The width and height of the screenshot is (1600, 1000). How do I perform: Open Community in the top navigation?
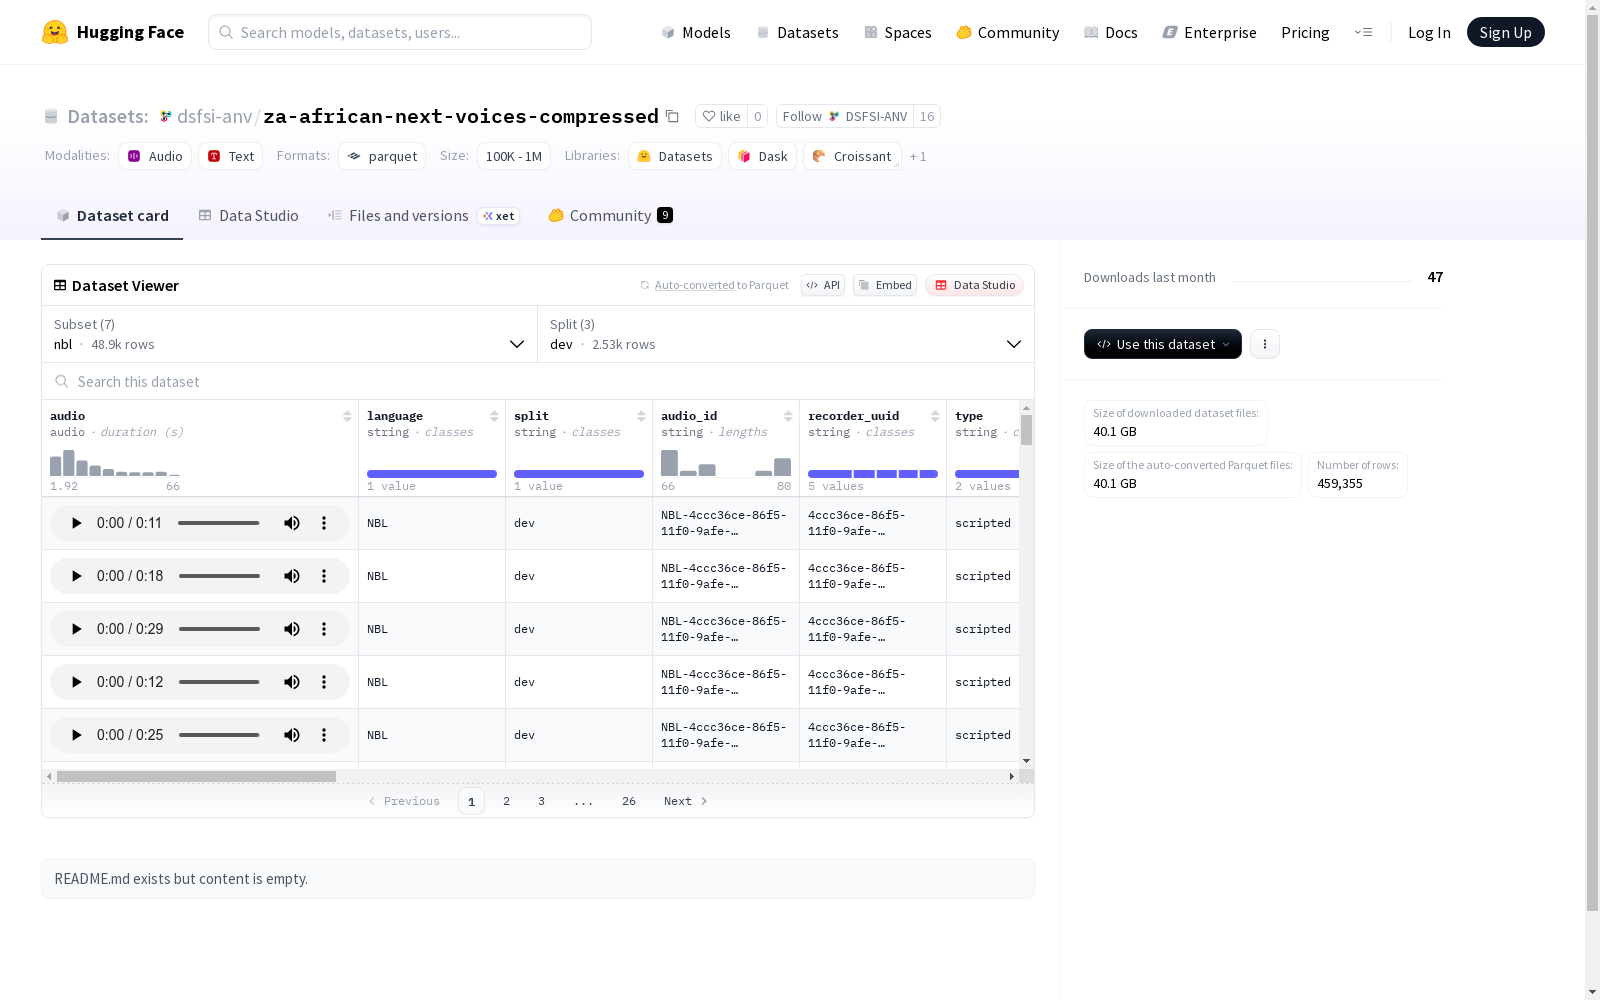tap(1008, 32)
